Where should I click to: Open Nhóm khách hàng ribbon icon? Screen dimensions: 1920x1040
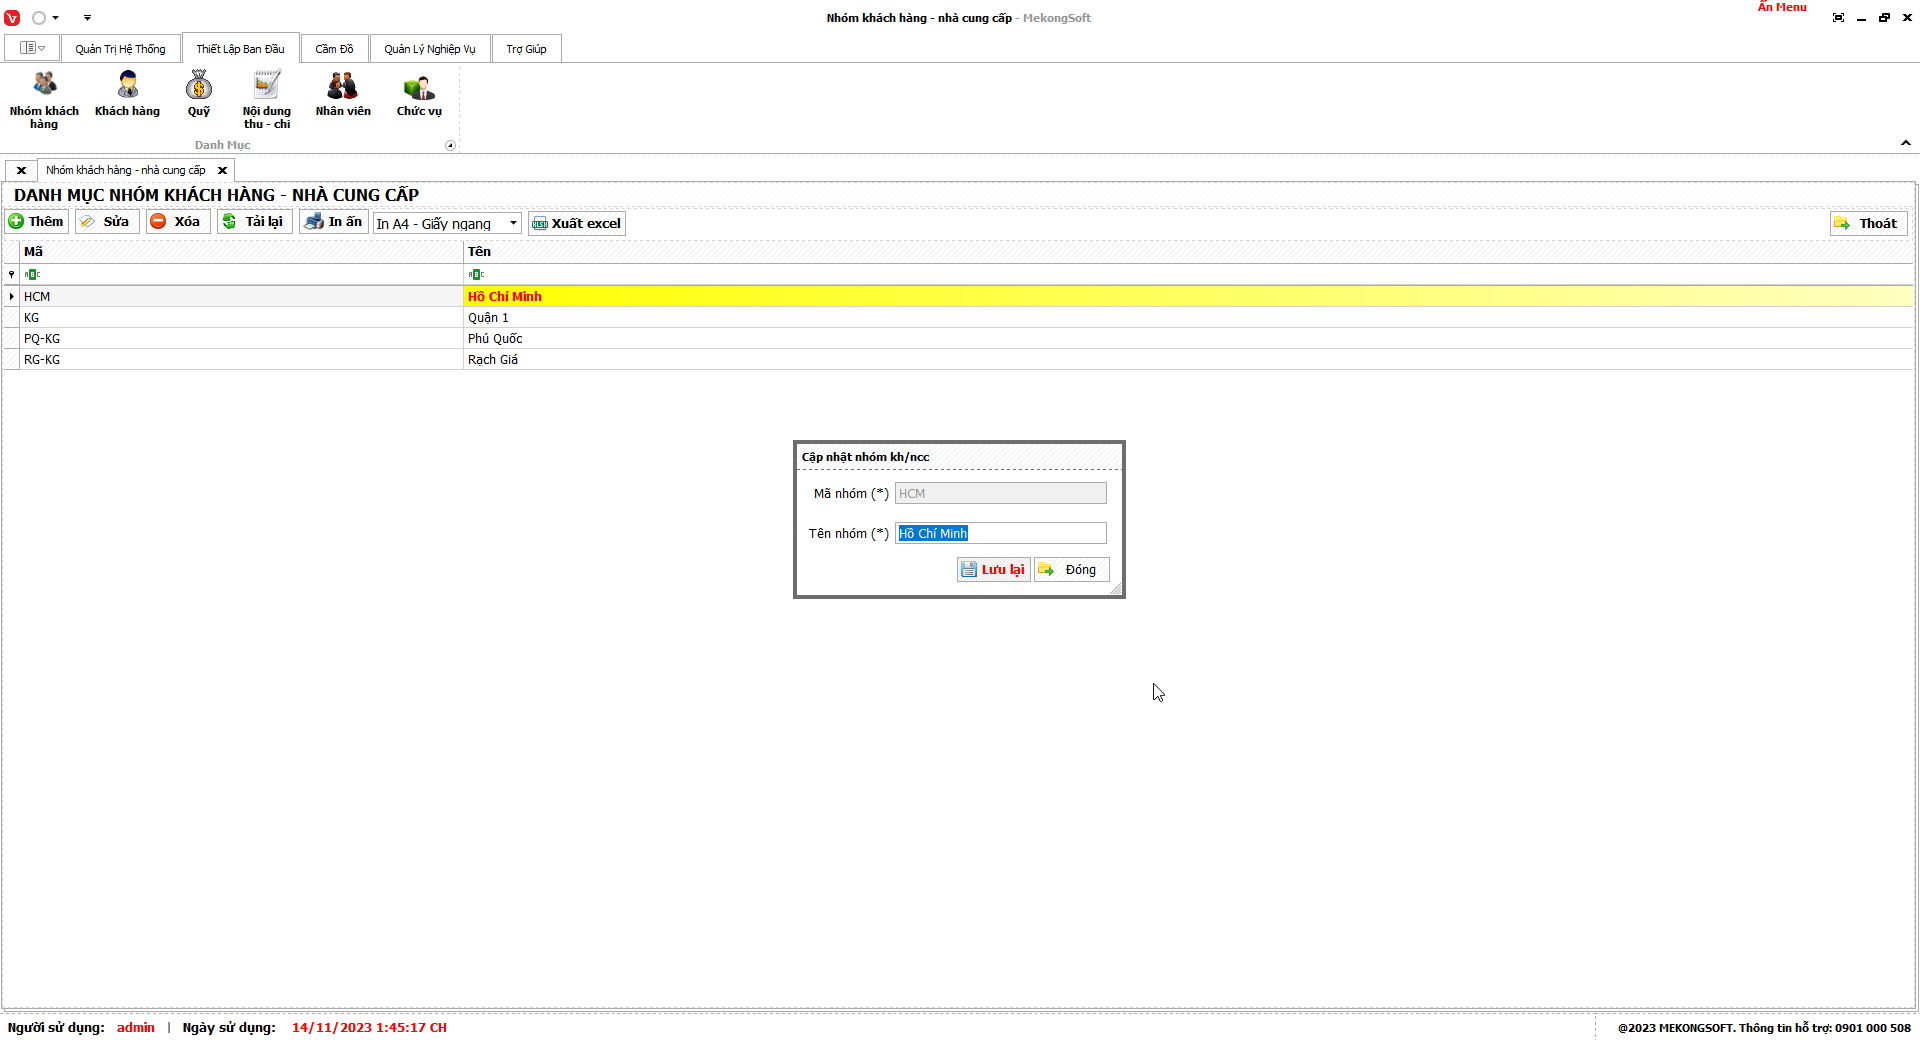click(x=44, y=100)
